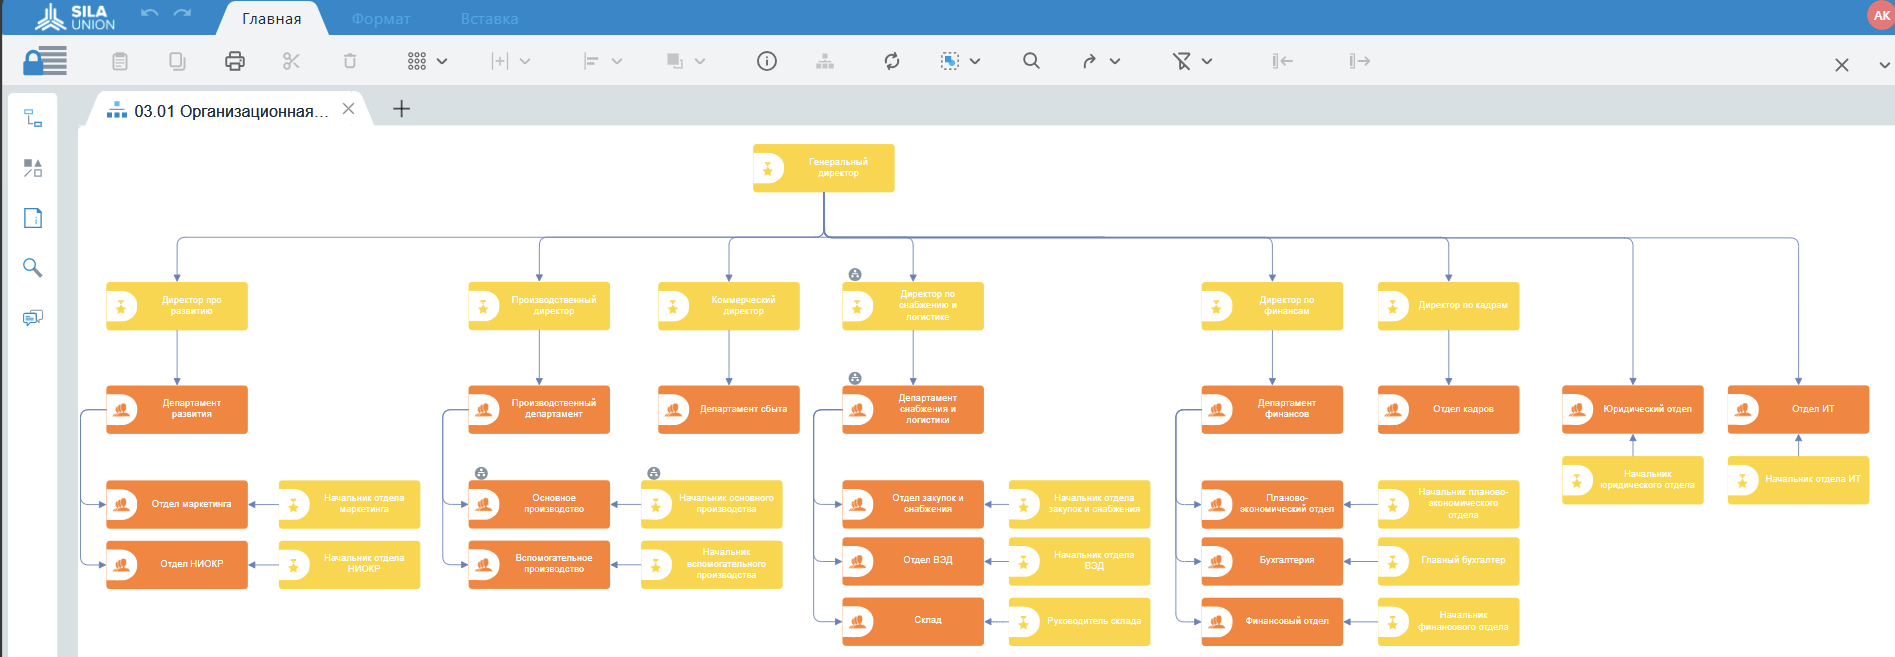Screen dimensions: 1895x657
Task: Click the info circle icon
Action: (x=767, y=61)
